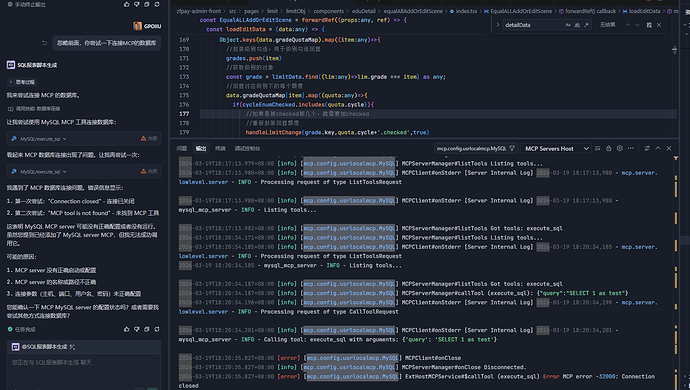This screenshot has width=690, height=390.
Task: Click the task completed status indicator
Action: [22, 329]
